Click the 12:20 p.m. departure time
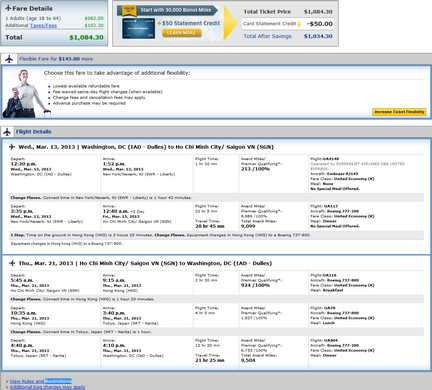432x390 pixels. (x=23, y=164)
